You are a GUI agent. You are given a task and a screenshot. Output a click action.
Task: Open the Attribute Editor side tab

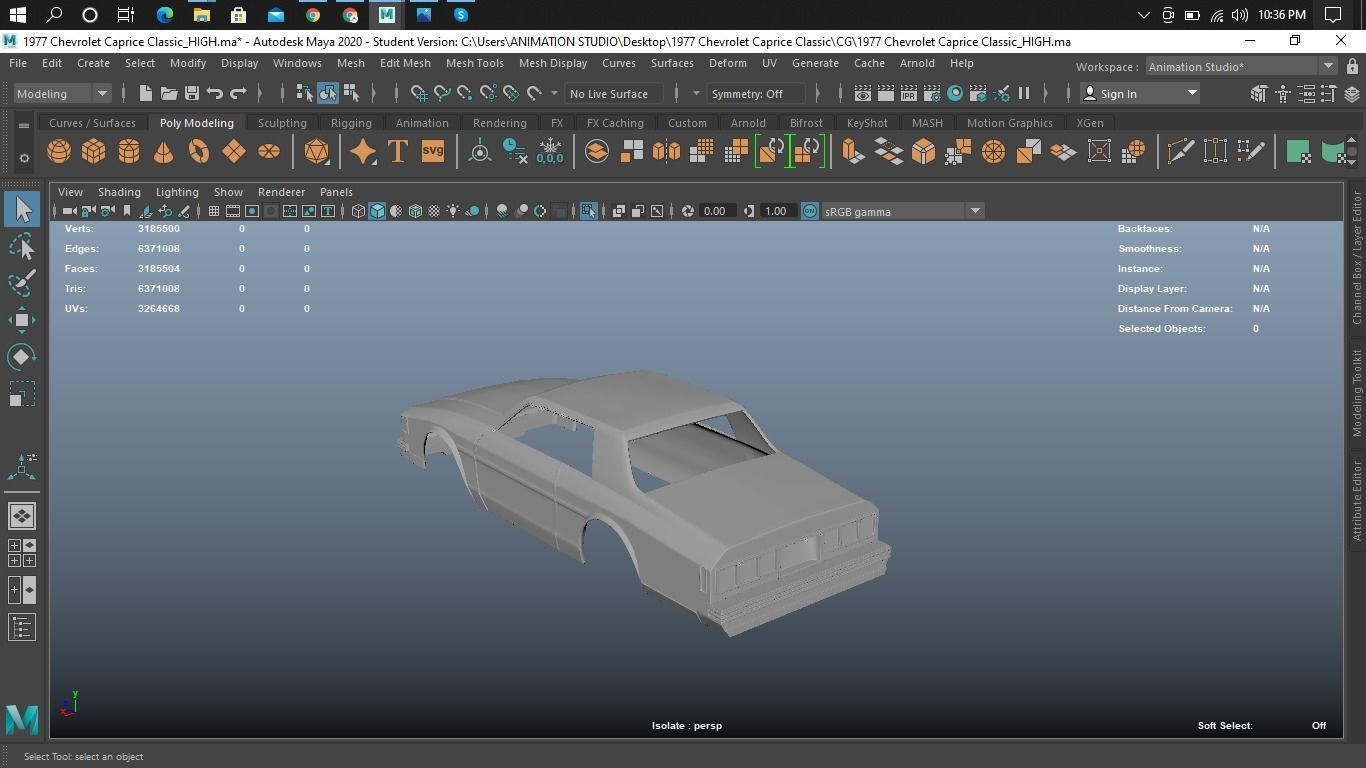tap(1357, 501)
